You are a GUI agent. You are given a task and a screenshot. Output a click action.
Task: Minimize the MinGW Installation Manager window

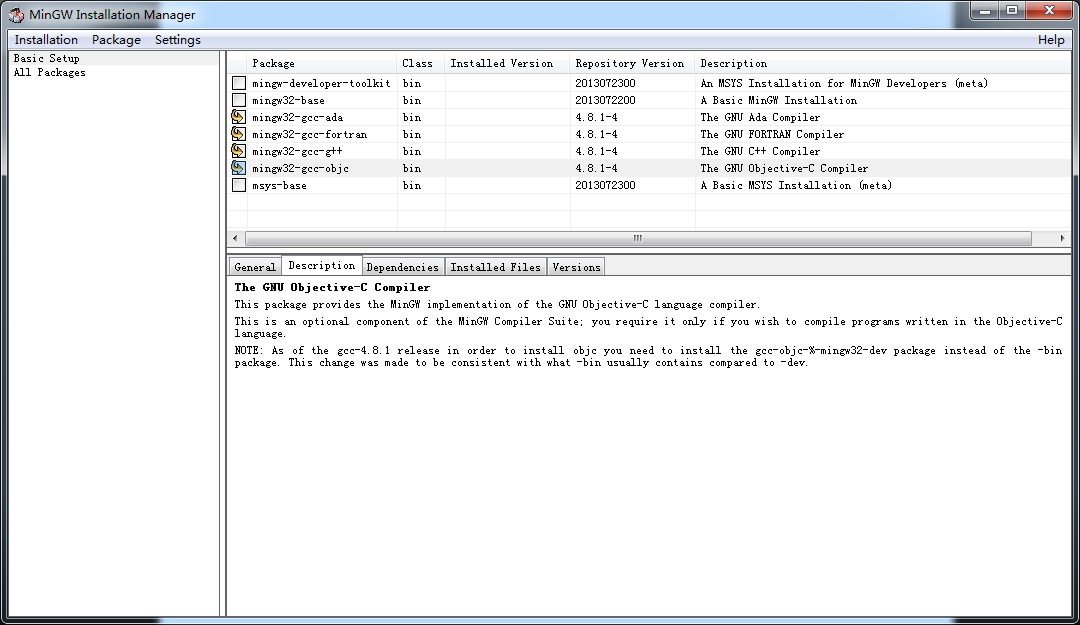[x=985, y=11]
